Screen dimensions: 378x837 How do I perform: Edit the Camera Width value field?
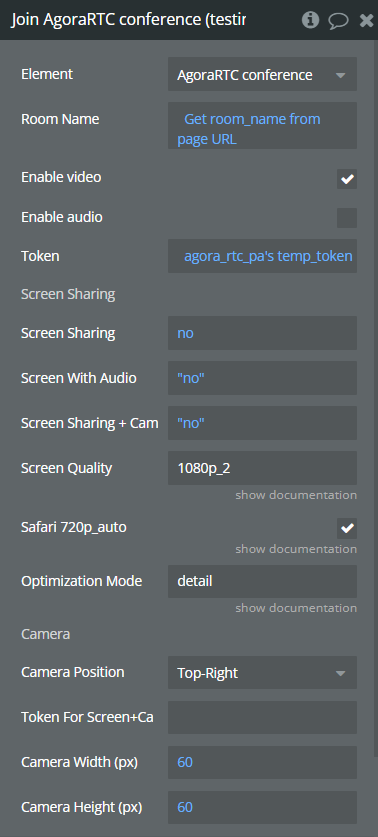[262, 762]
